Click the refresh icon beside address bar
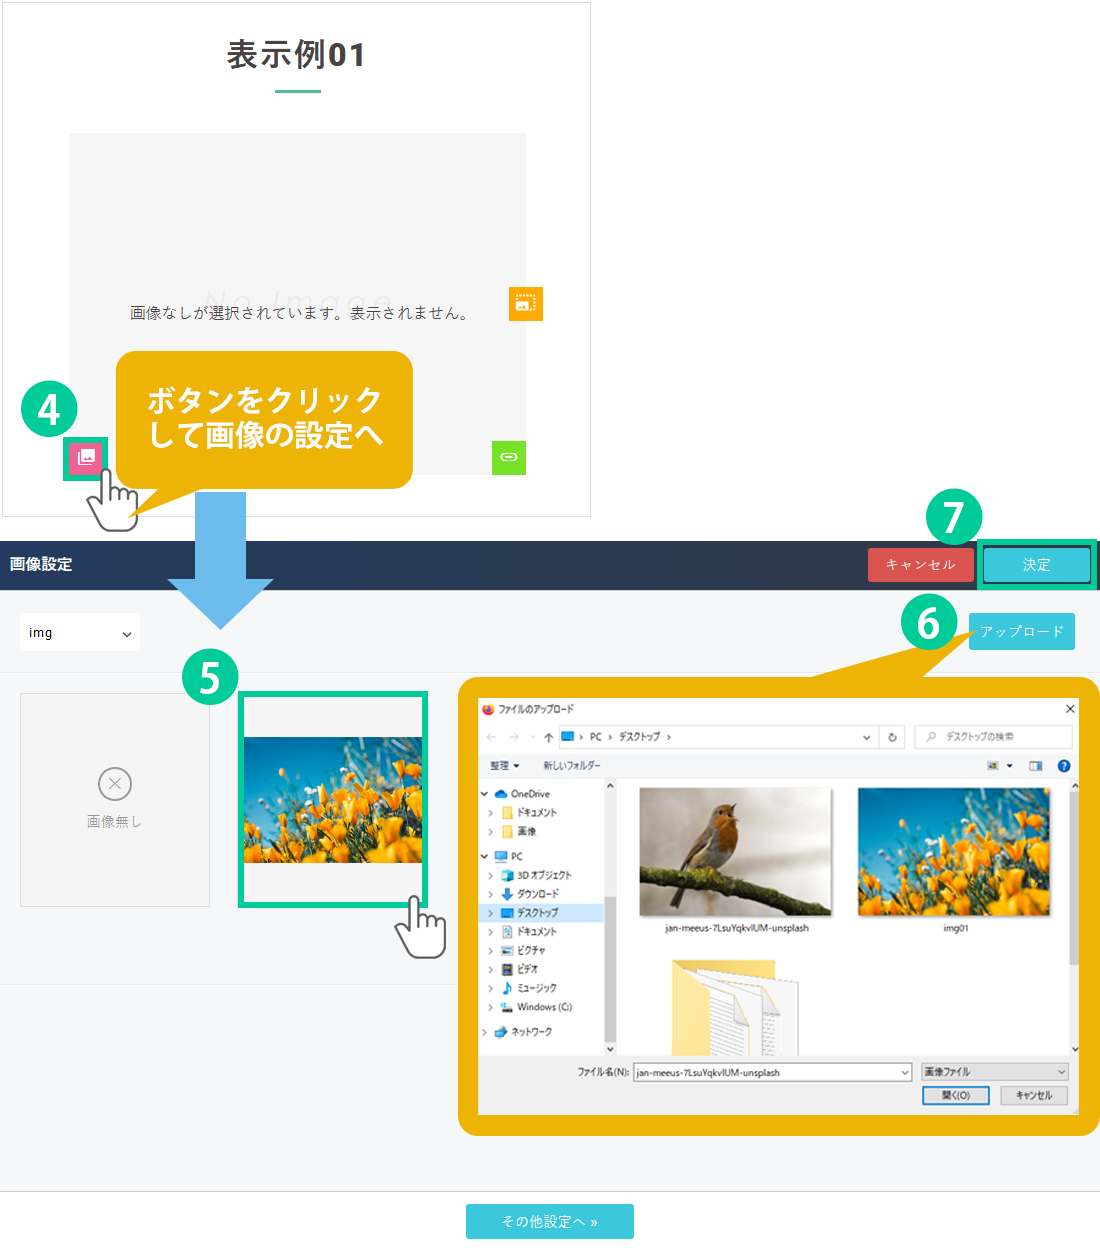 892,737
